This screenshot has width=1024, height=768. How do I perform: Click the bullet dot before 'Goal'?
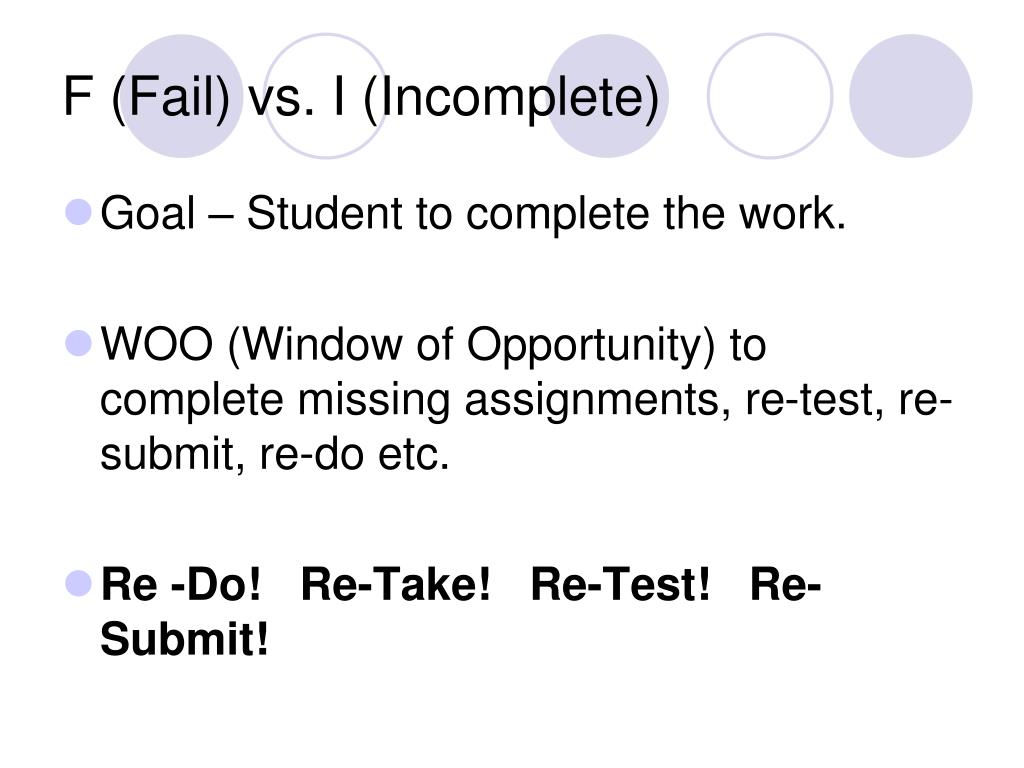tap(79, 212)
